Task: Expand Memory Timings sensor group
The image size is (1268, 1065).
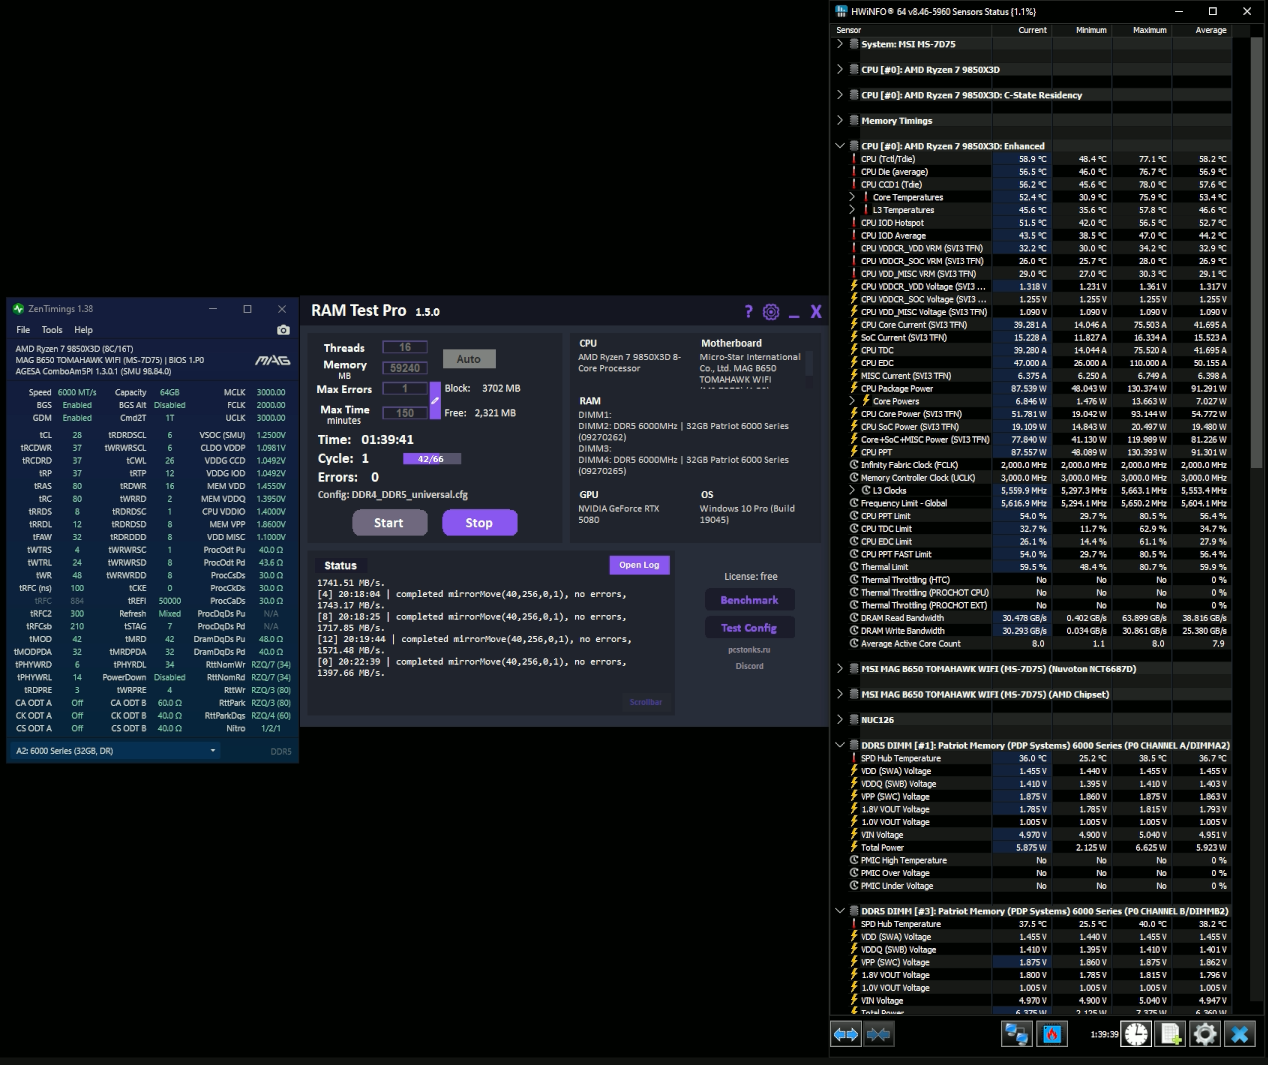Action: [x=840, y=121]
